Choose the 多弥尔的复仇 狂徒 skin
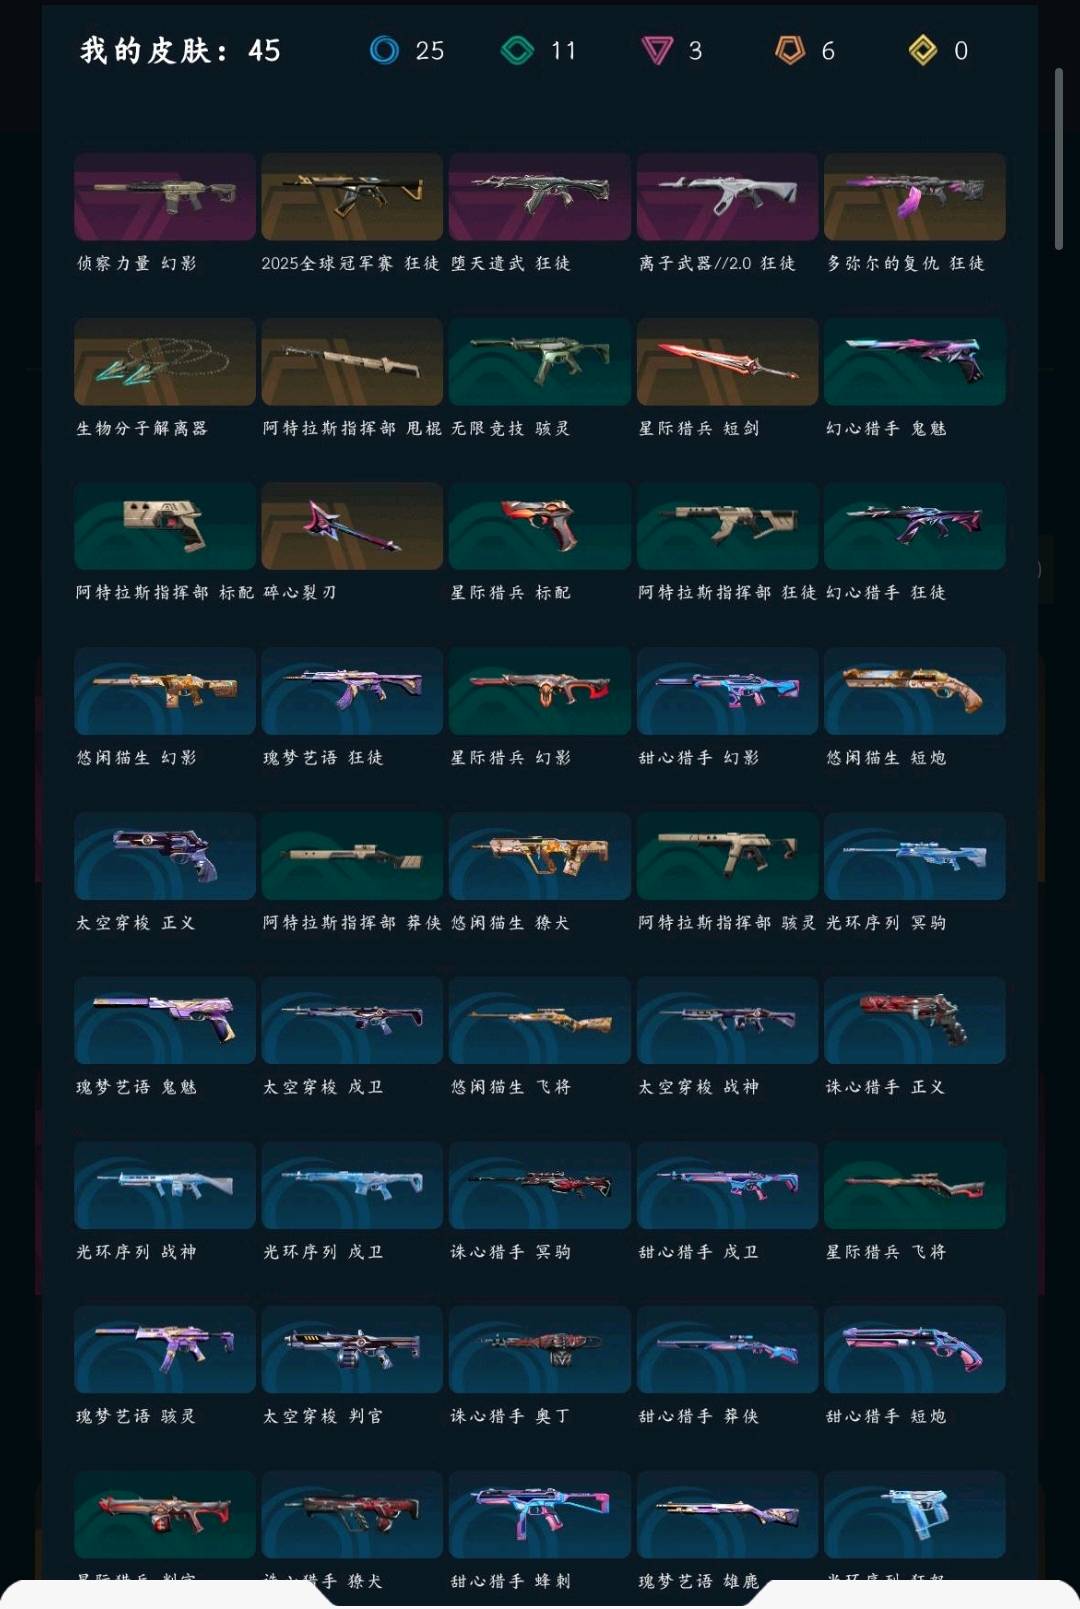The image size is (1080, 1609). click(915, 196)
